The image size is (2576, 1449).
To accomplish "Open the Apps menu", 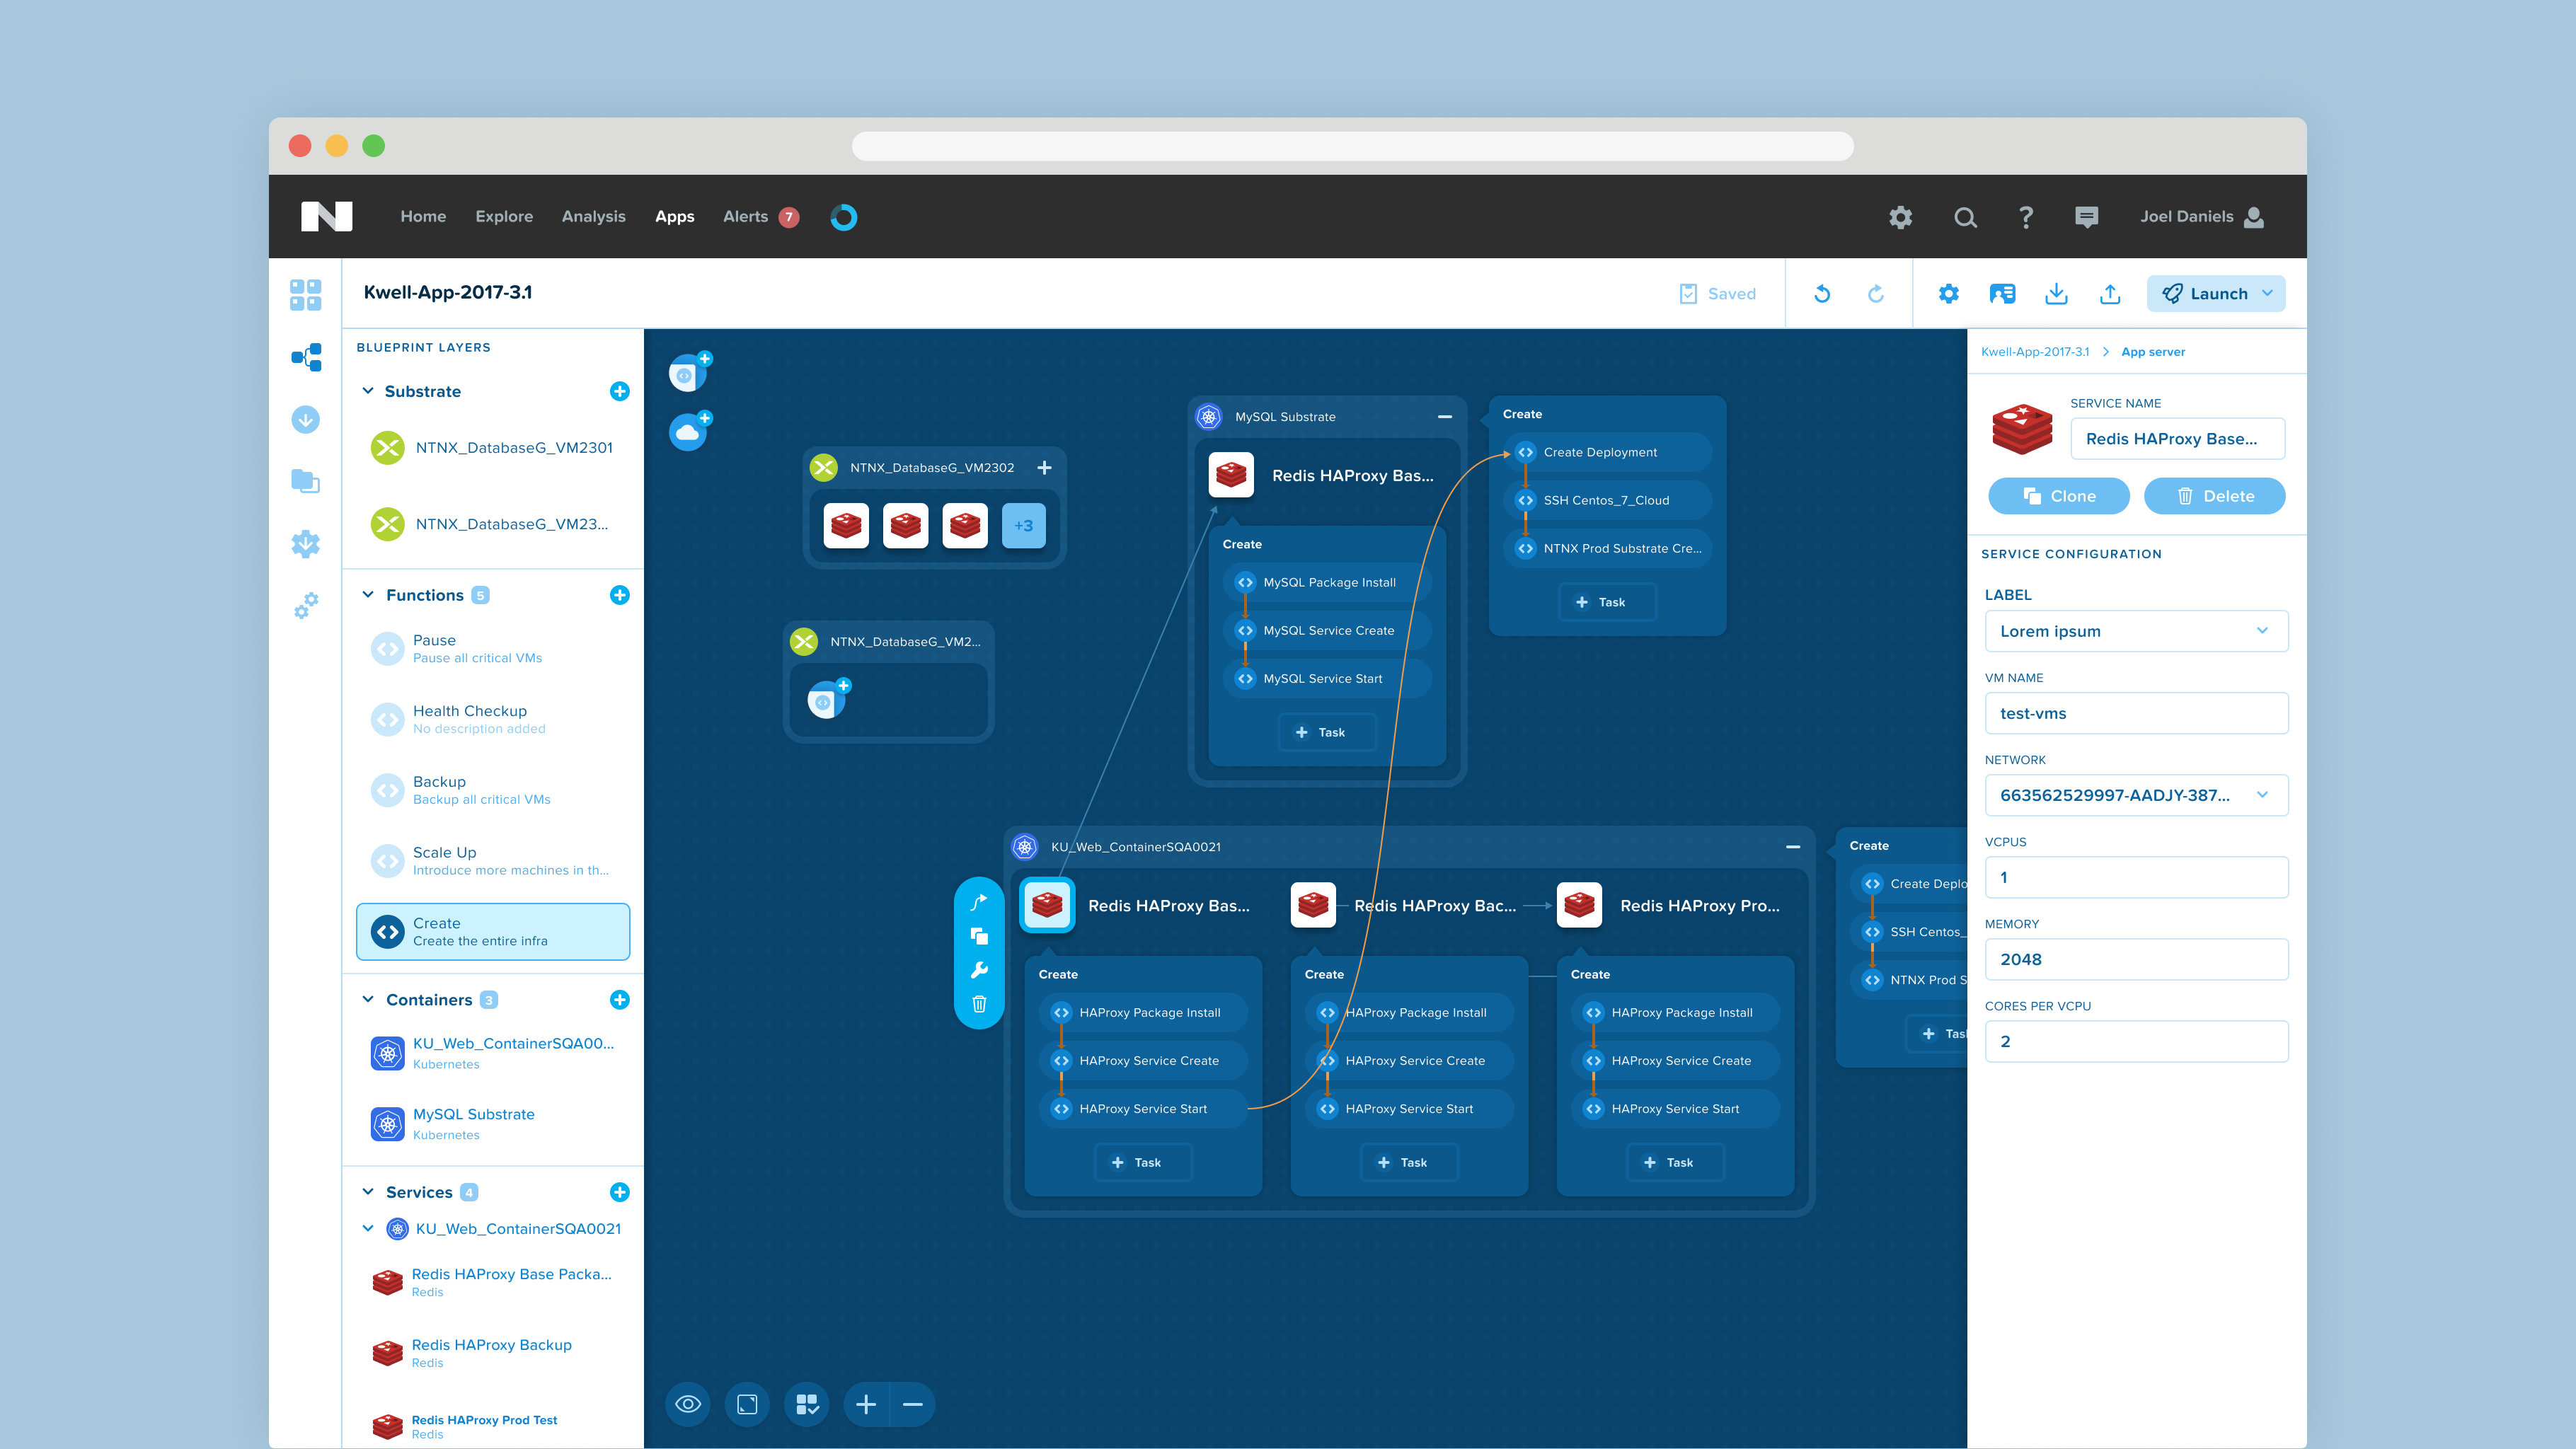I will coord(675,217).
